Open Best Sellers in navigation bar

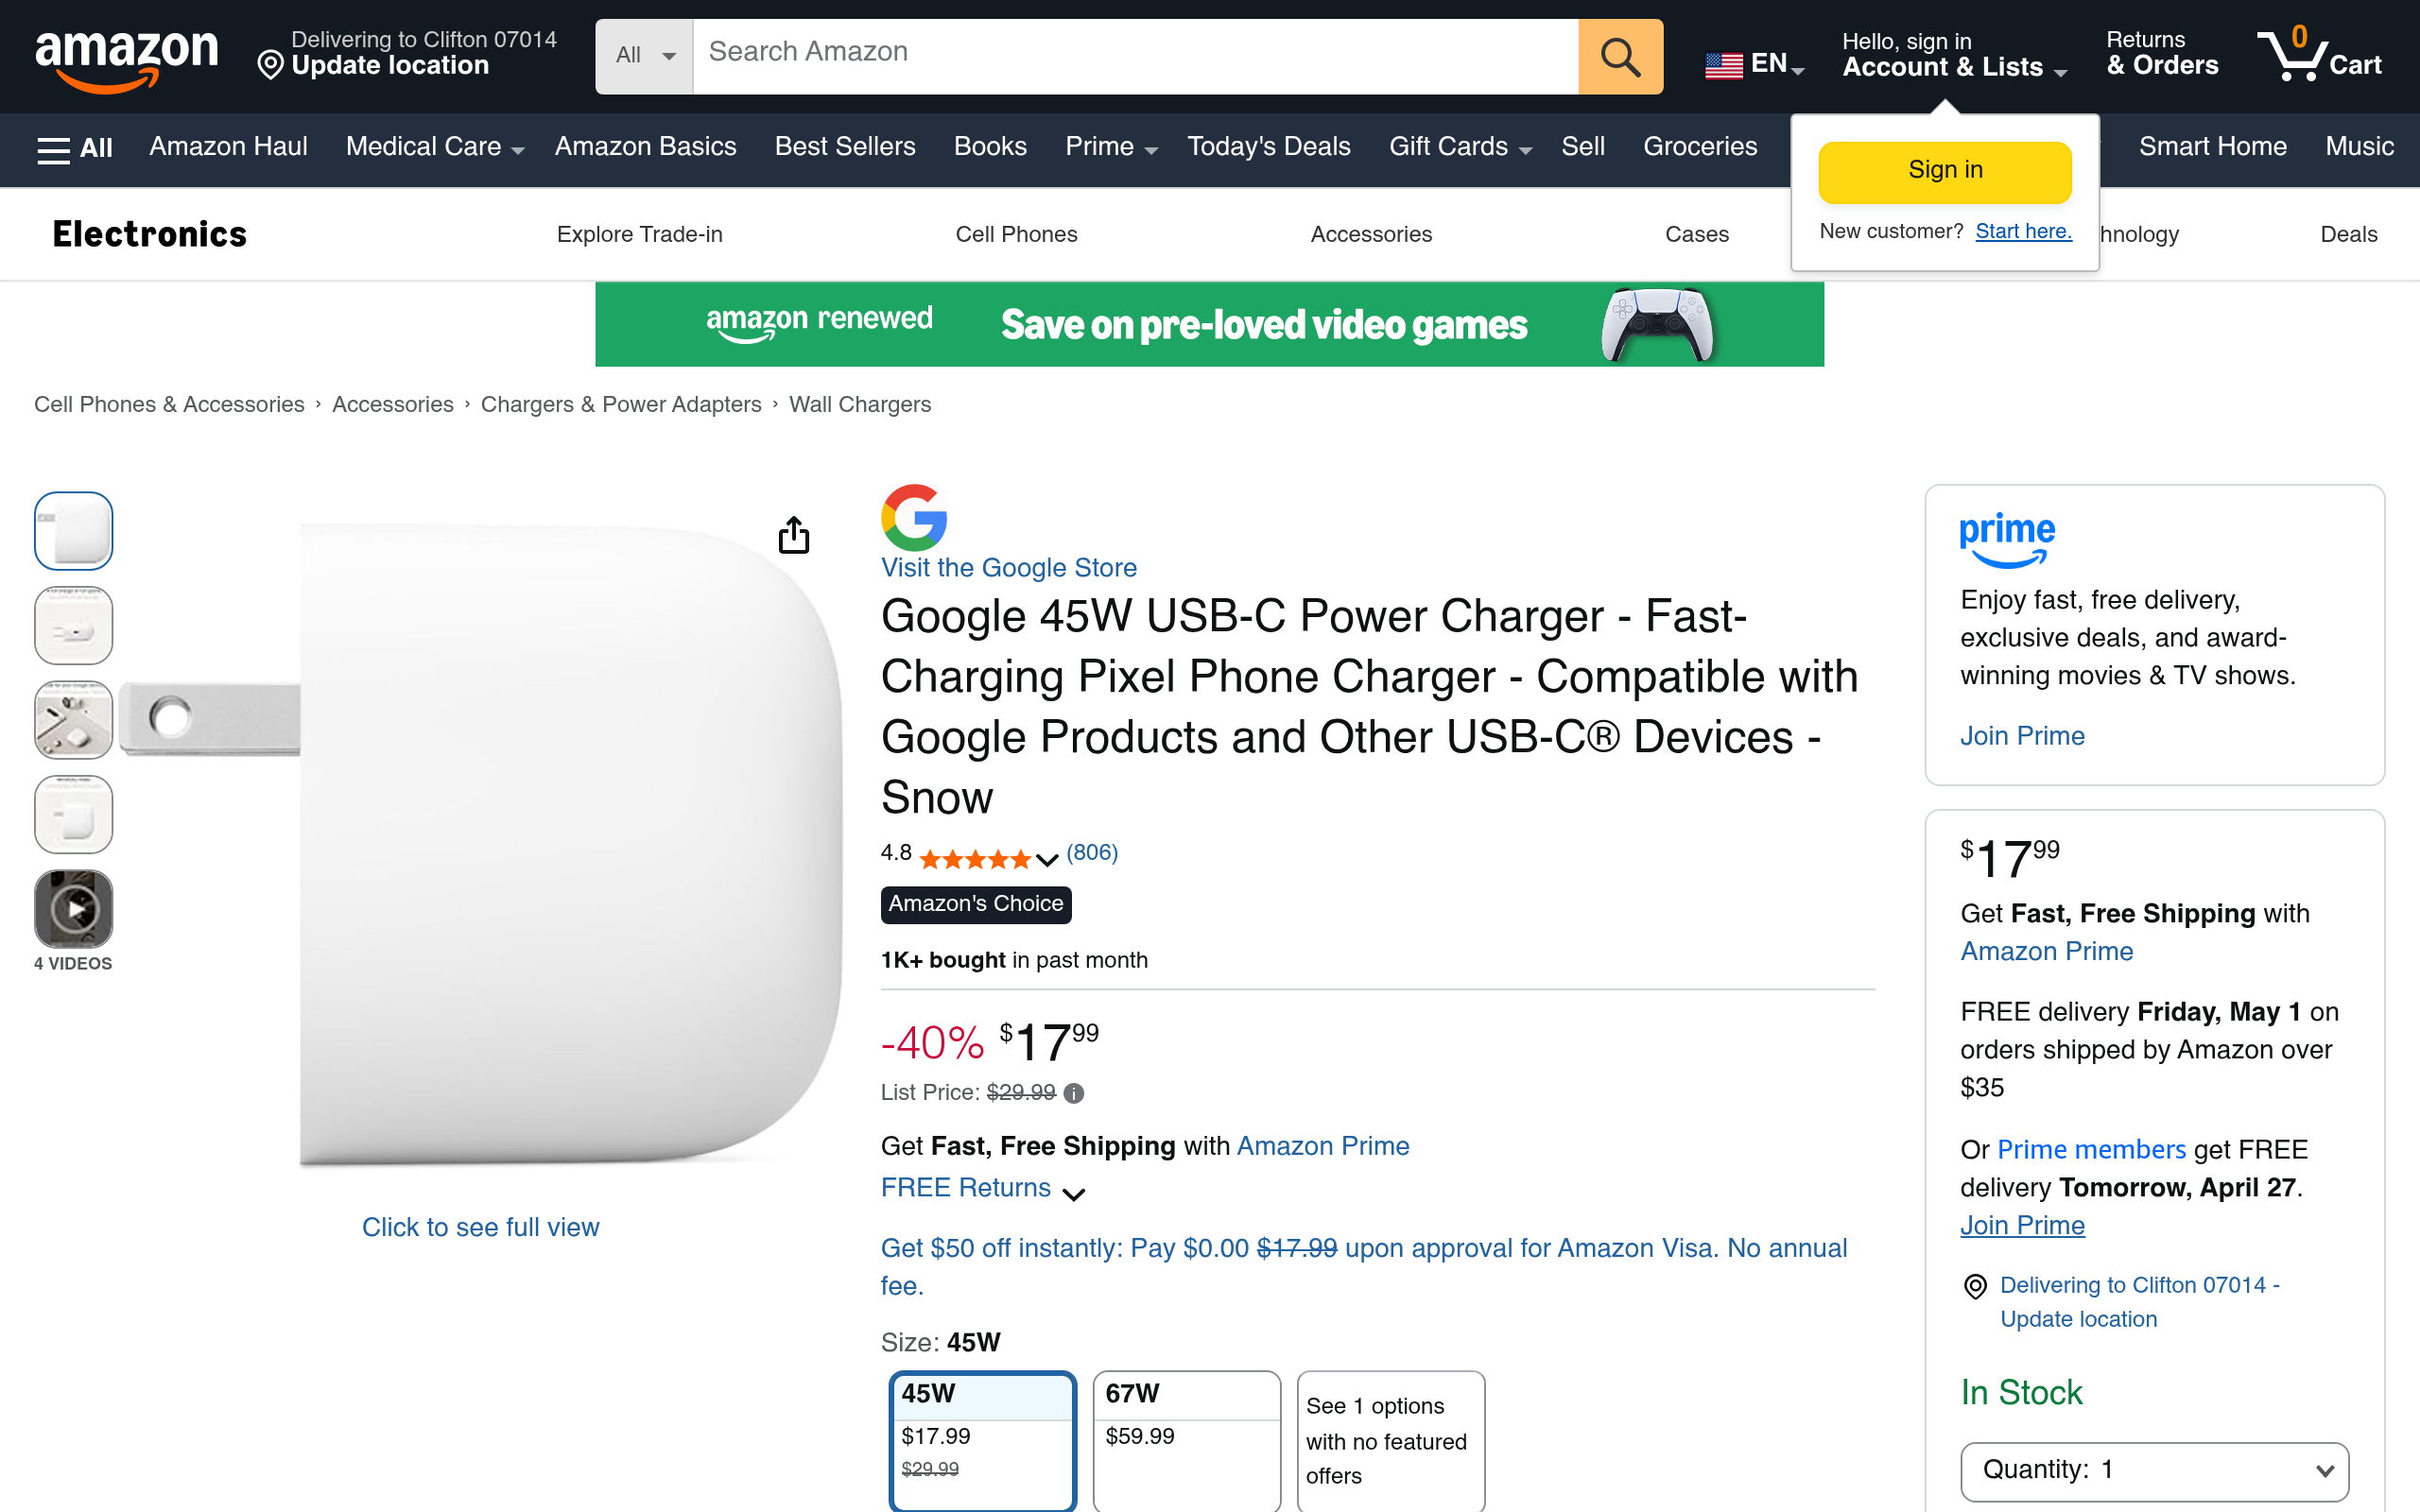tap(845, 147)
